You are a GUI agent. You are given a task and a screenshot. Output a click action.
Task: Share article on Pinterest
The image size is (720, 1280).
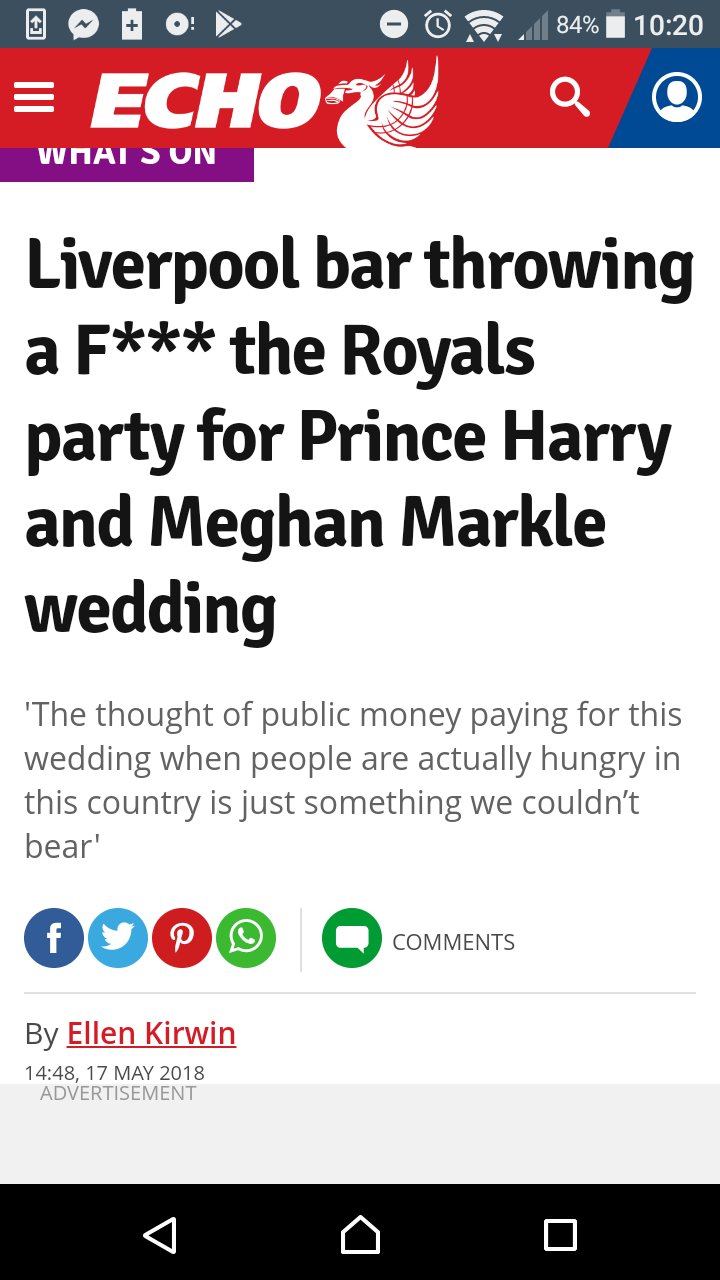click(182, 938)
